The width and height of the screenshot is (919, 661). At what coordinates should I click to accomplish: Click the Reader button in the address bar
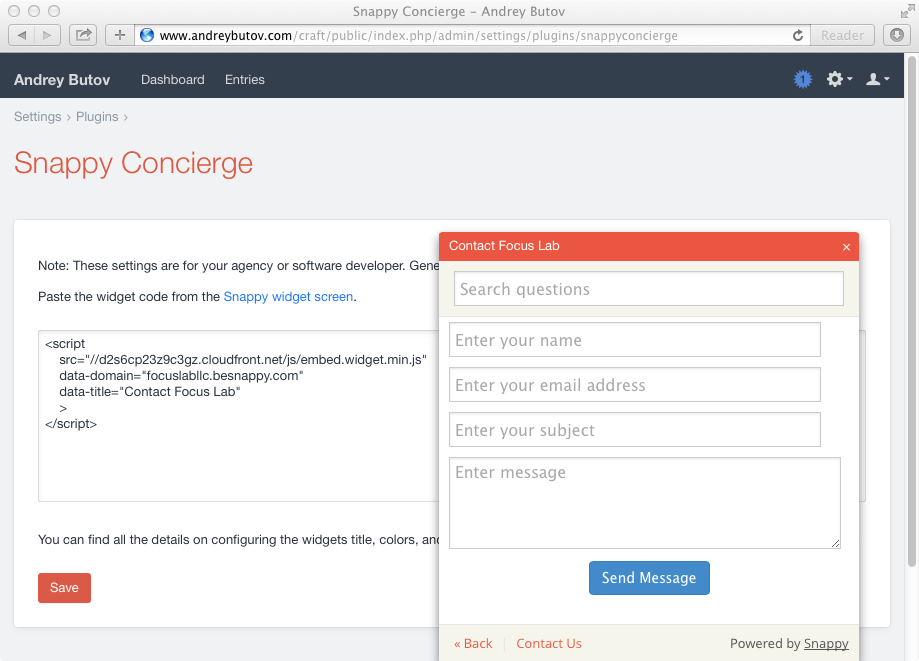click(842, 35)
